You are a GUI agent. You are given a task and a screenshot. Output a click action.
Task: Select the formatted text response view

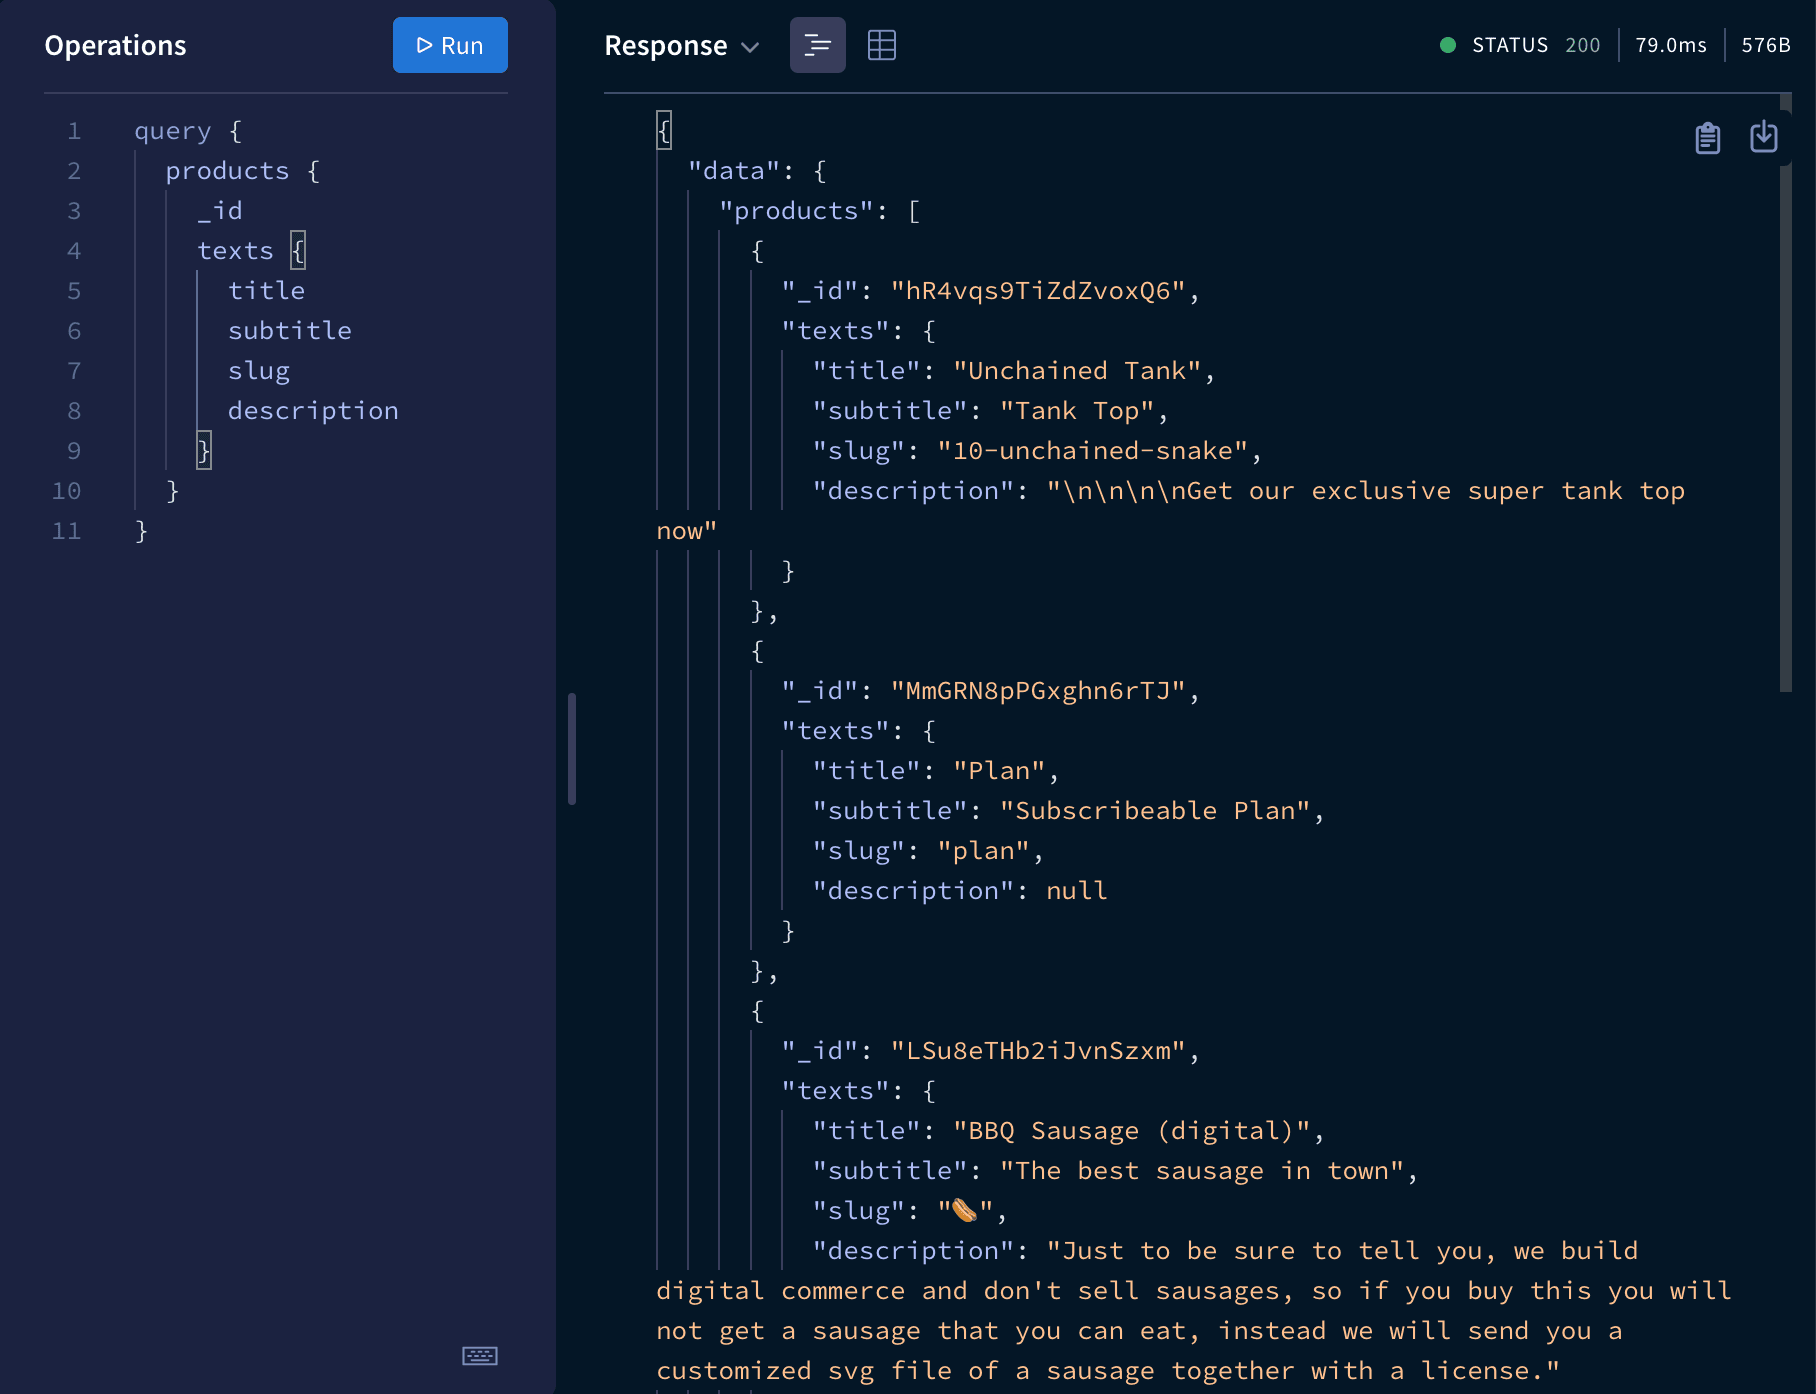[817, 45]
